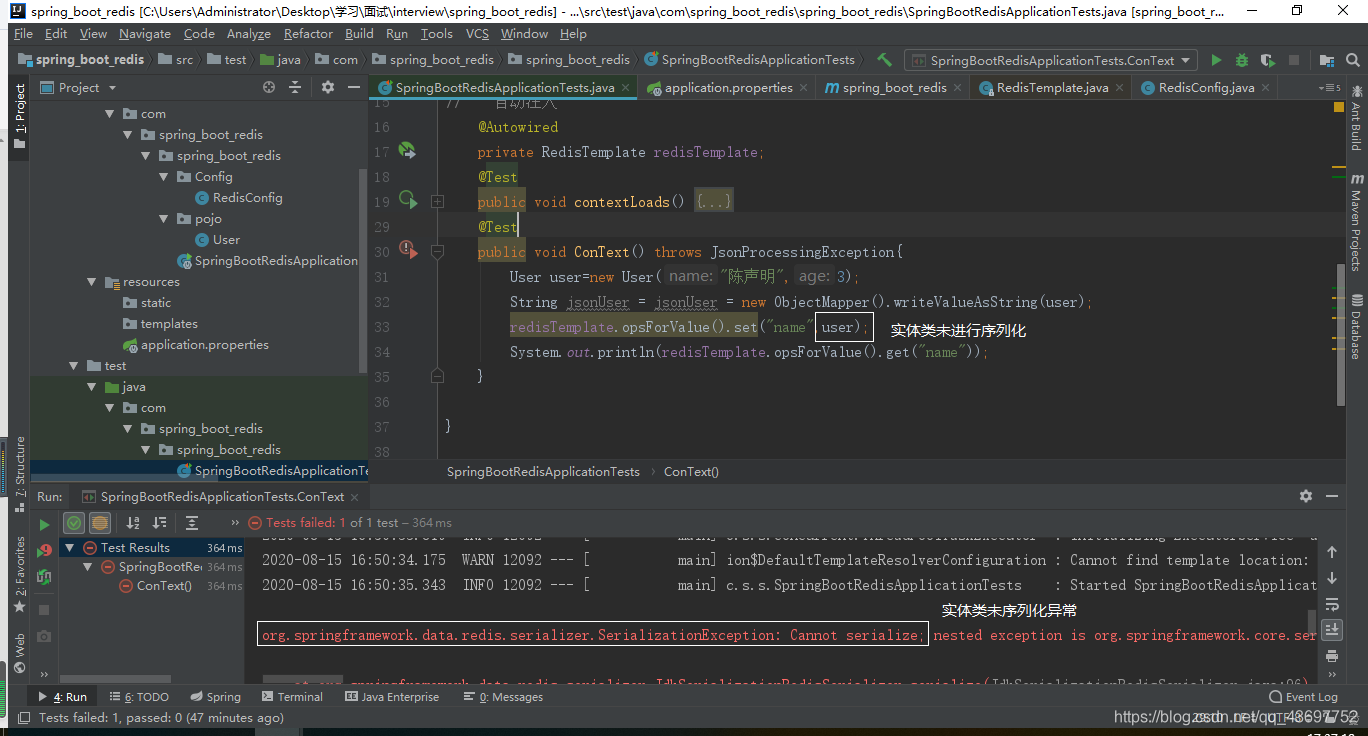Open Terminal tool window
The width and height of the screenshot is (1368, 736).
(x=292, y=697)
